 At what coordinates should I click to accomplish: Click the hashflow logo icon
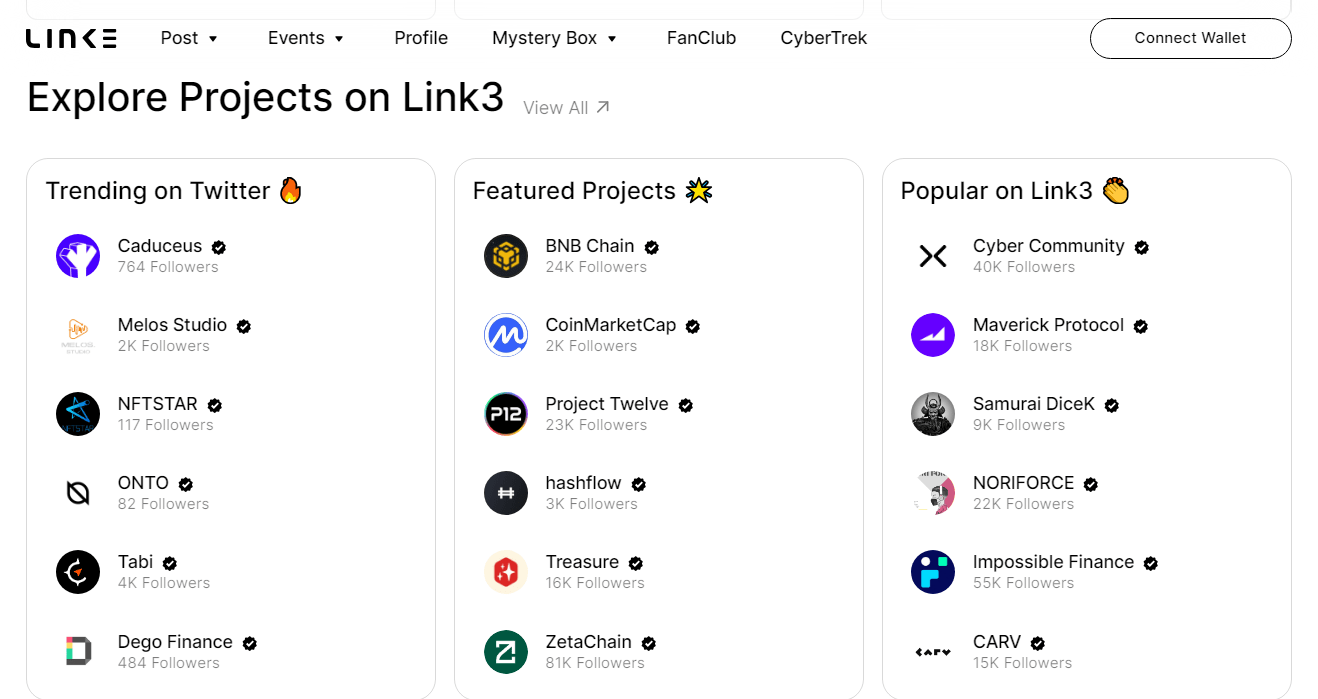click(506, 493)
